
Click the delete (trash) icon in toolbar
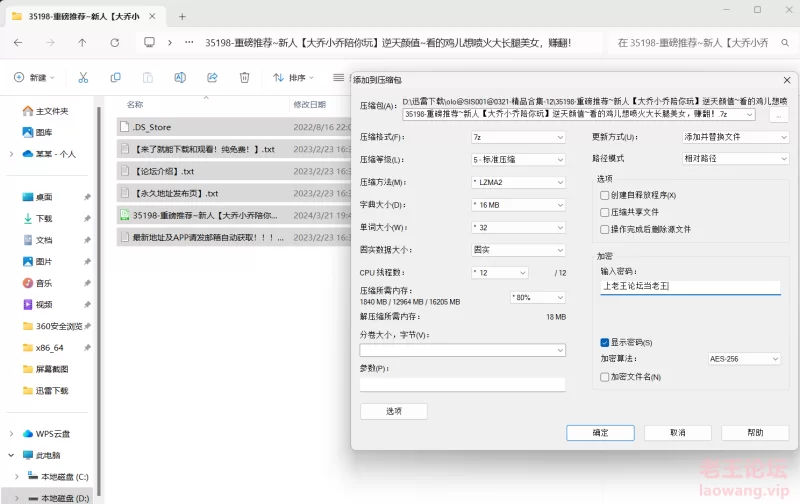[x=244, y=77]
